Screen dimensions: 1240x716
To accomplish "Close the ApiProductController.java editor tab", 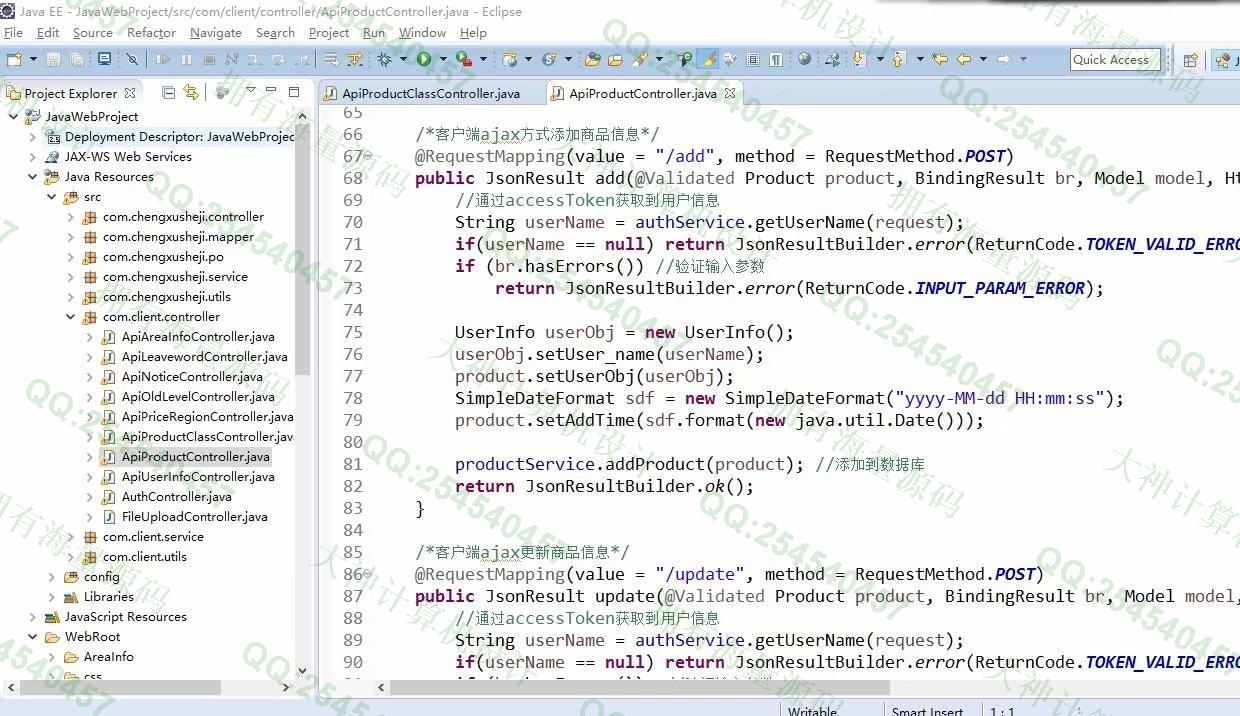I will [x=730, y=93].
